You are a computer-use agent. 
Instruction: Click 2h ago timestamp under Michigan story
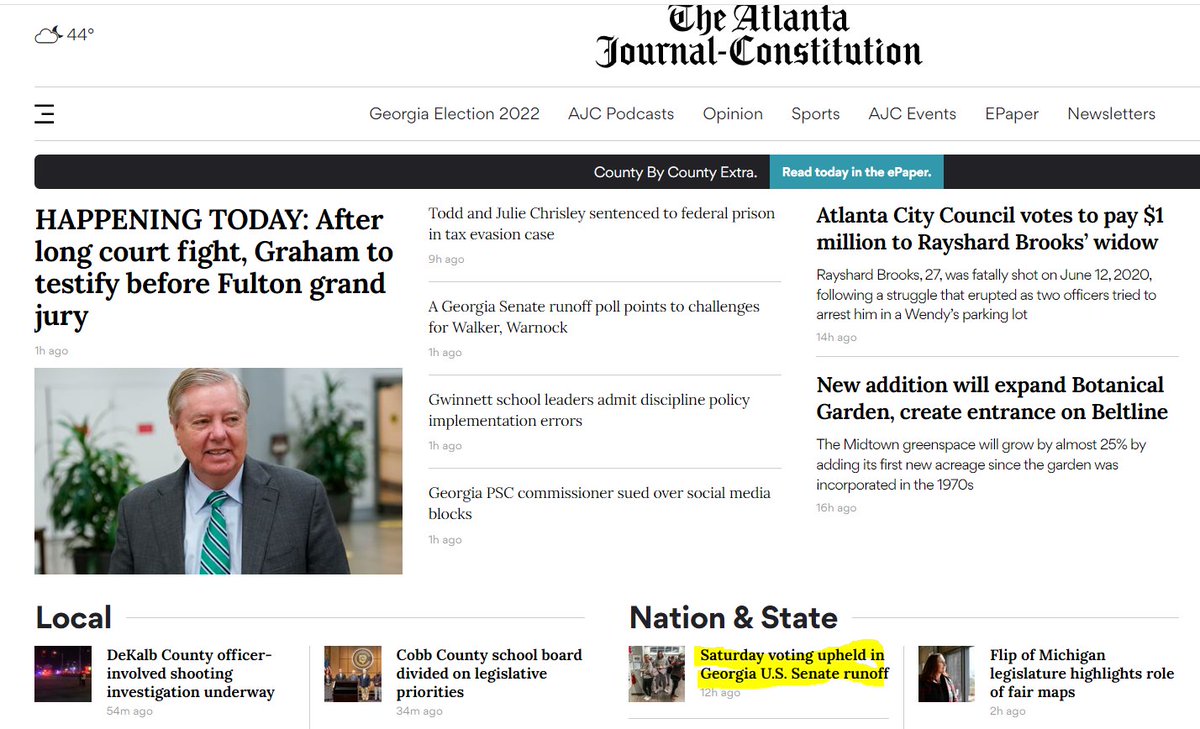coord(1008,711)
